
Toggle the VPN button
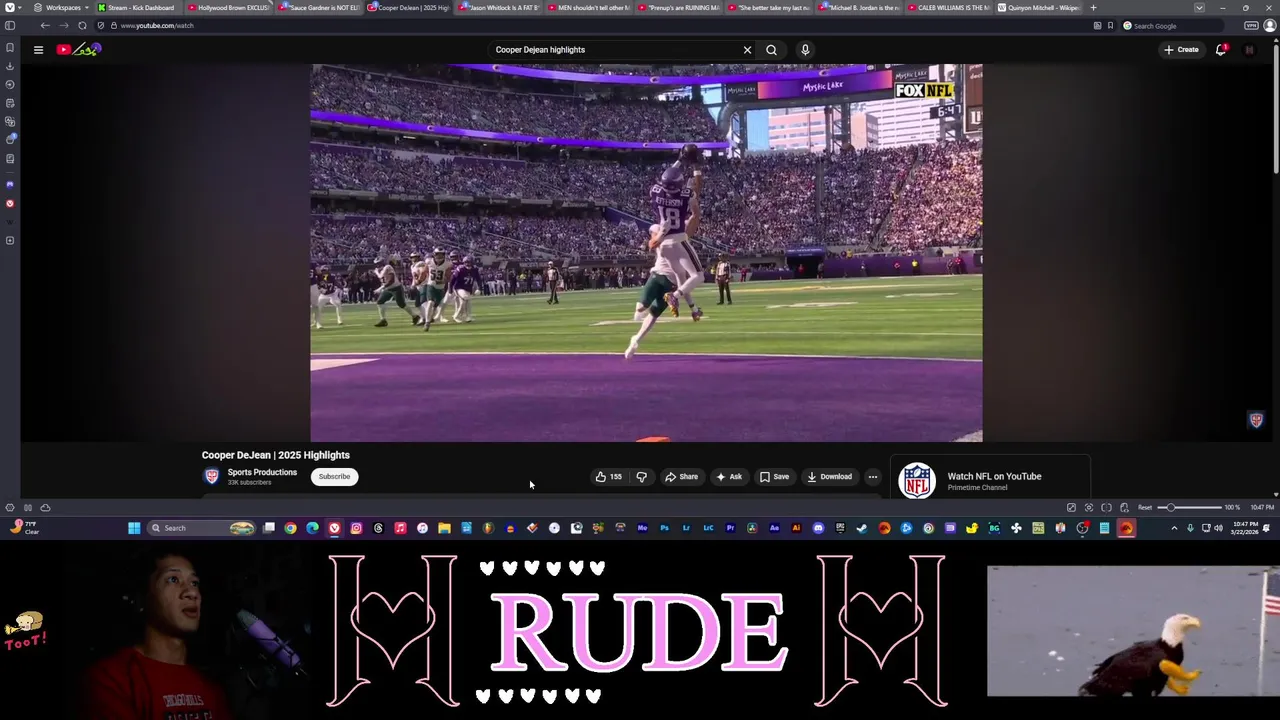[1251, 25]
